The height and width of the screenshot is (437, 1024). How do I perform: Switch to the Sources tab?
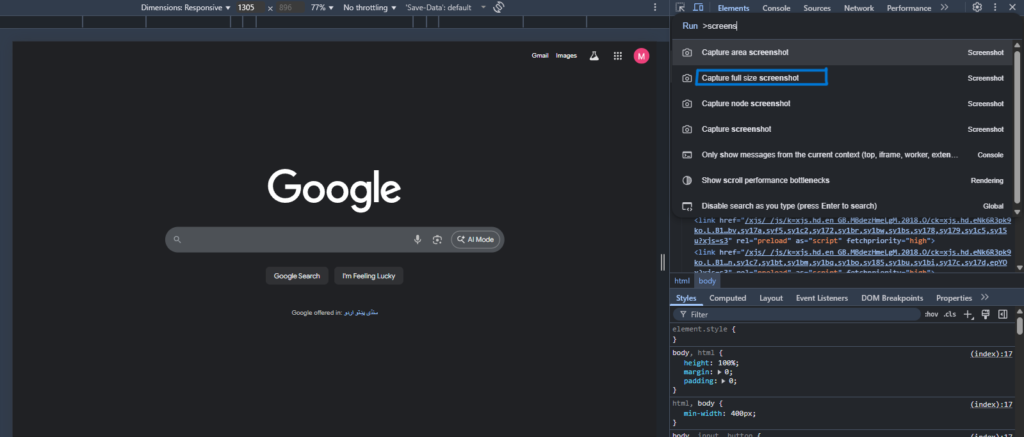pos(816,8)
